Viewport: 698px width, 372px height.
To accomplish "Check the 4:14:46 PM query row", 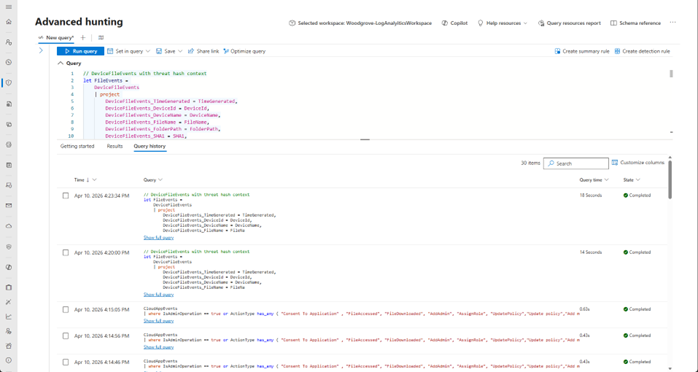I will pos(65,362).
